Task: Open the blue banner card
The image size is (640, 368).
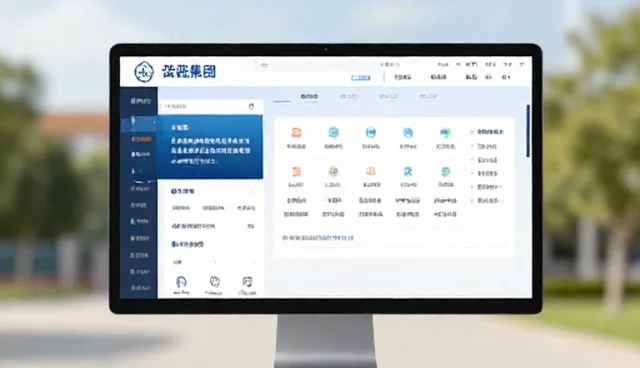Action: click(210, 147)
